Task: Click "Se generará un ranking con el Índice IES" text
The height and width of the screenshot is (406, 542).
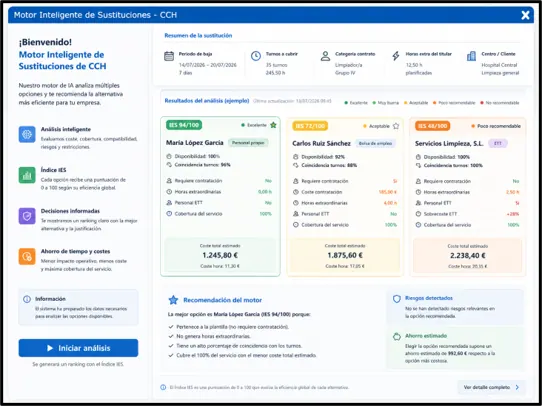Action: point(78,364)
